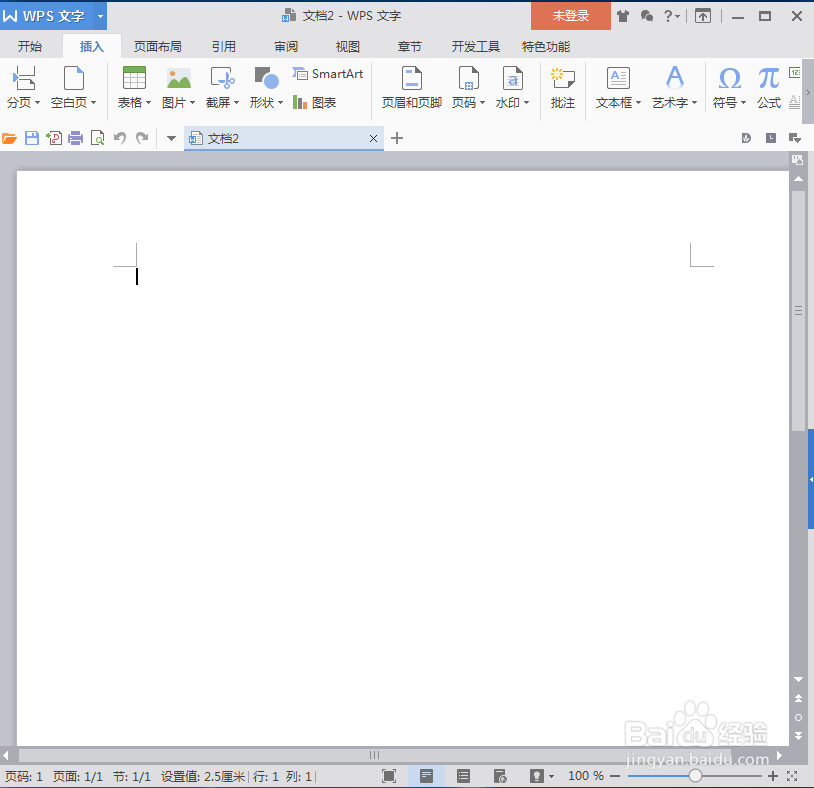
Task: Switch to outline view
Action: 463,776
